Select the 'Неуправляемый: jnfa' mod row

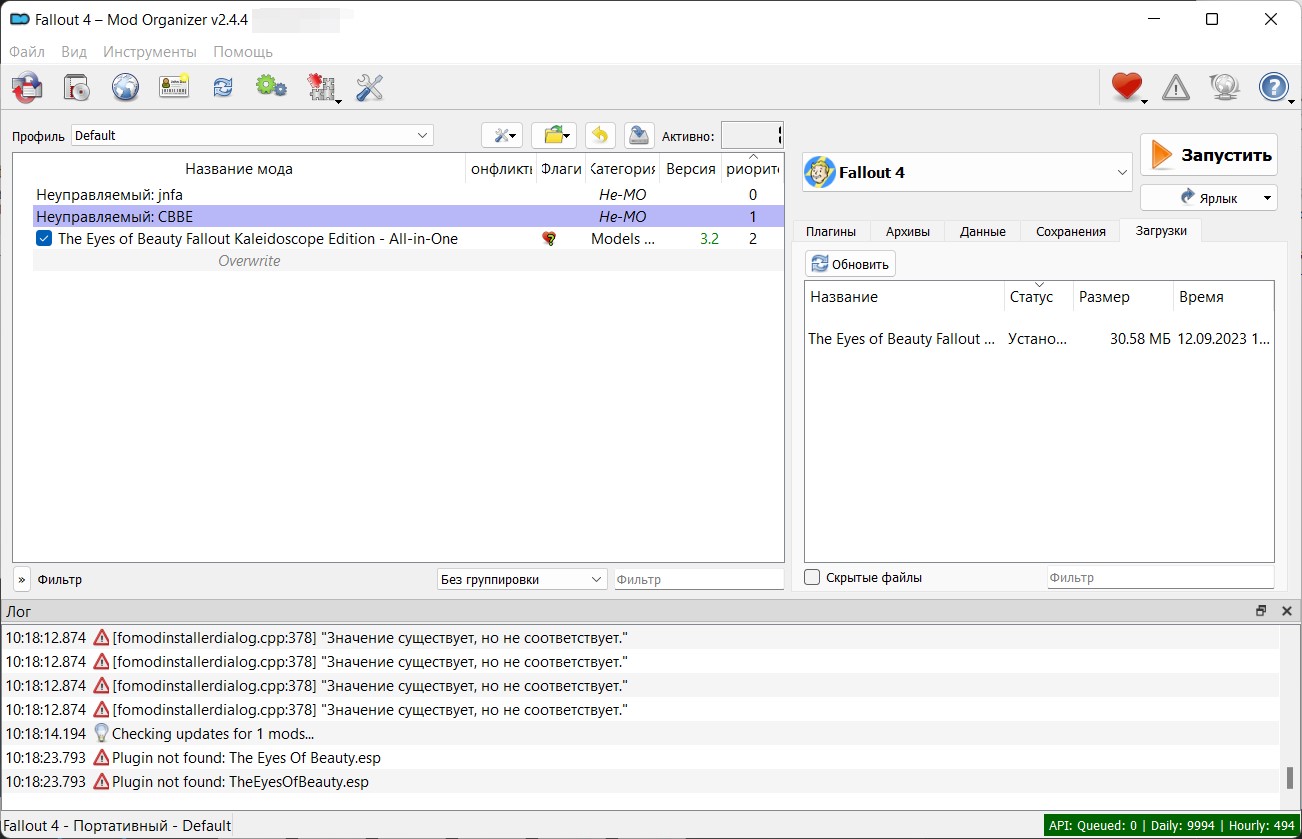[408, 195]
